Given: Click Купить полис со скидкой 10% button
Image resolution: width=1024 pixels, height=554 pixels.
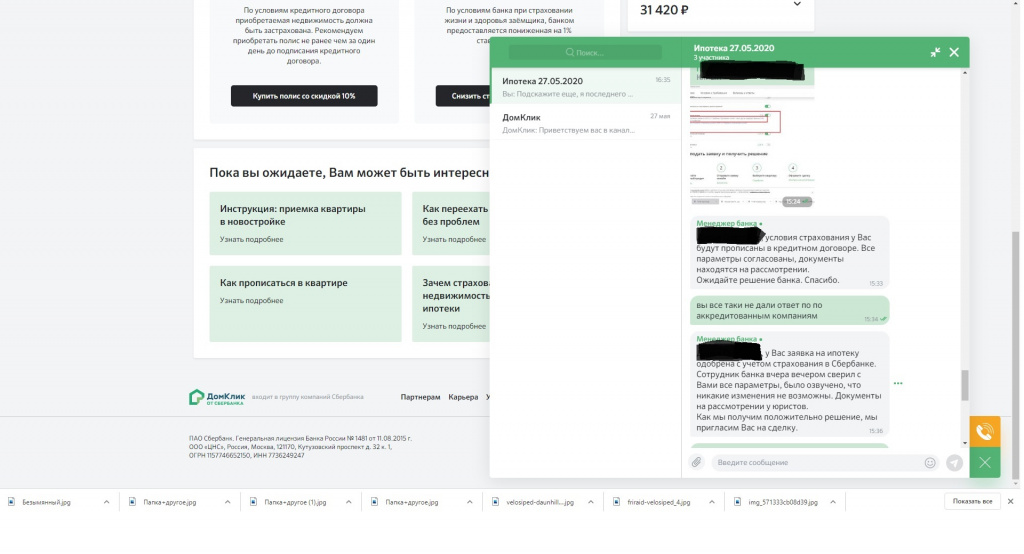Looking at the screenshot, I should tap(304, 96).
